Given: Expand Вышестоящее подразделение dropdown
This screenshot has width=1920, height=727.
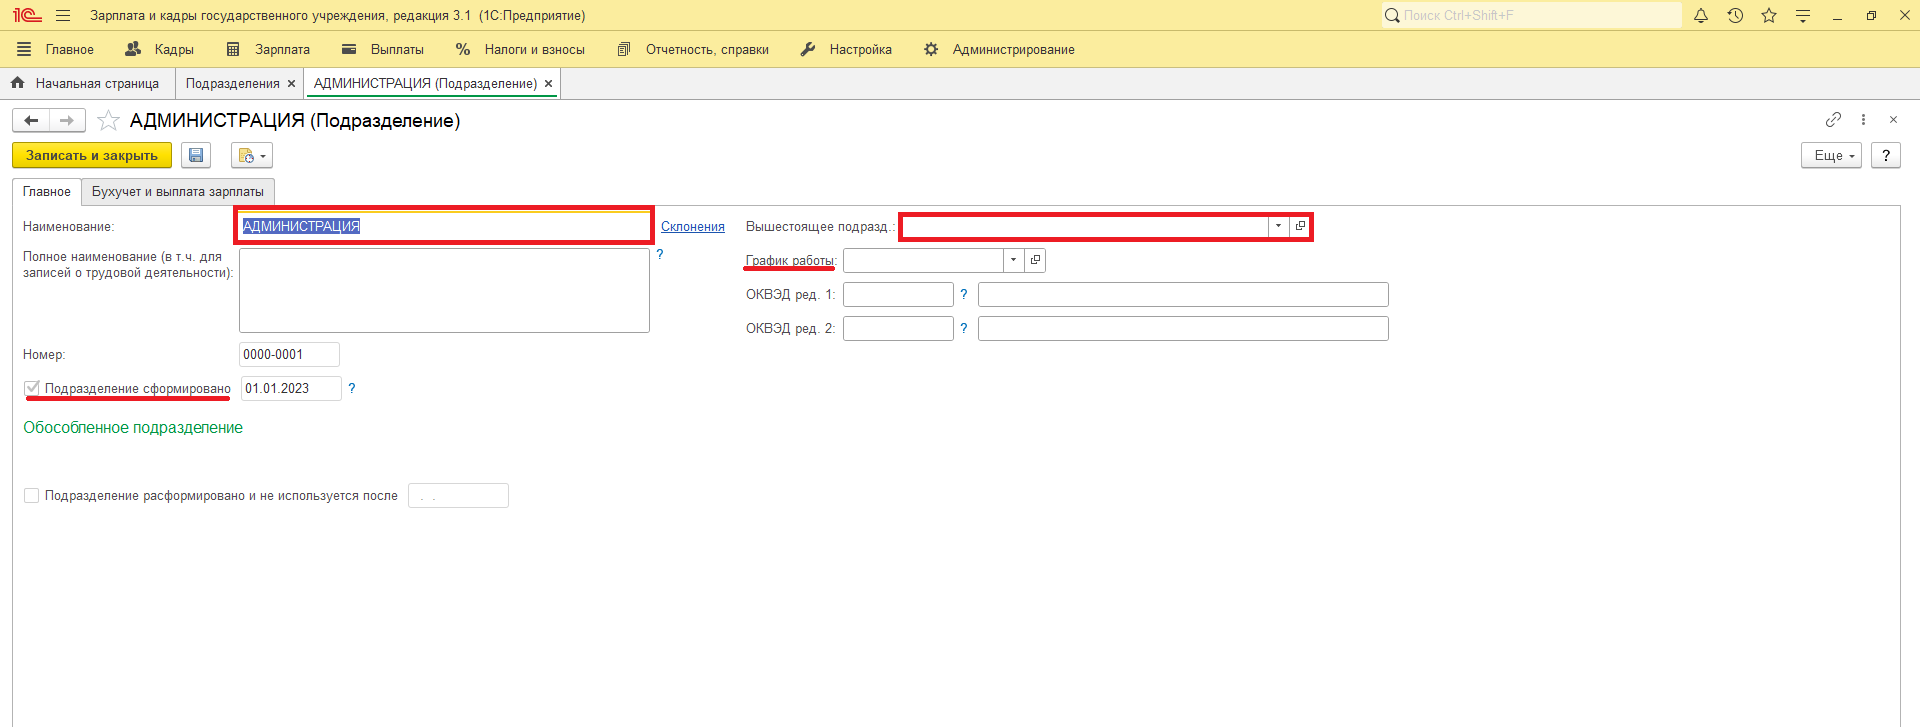Looking at the screenshot, I should (x=1279, y=226).
